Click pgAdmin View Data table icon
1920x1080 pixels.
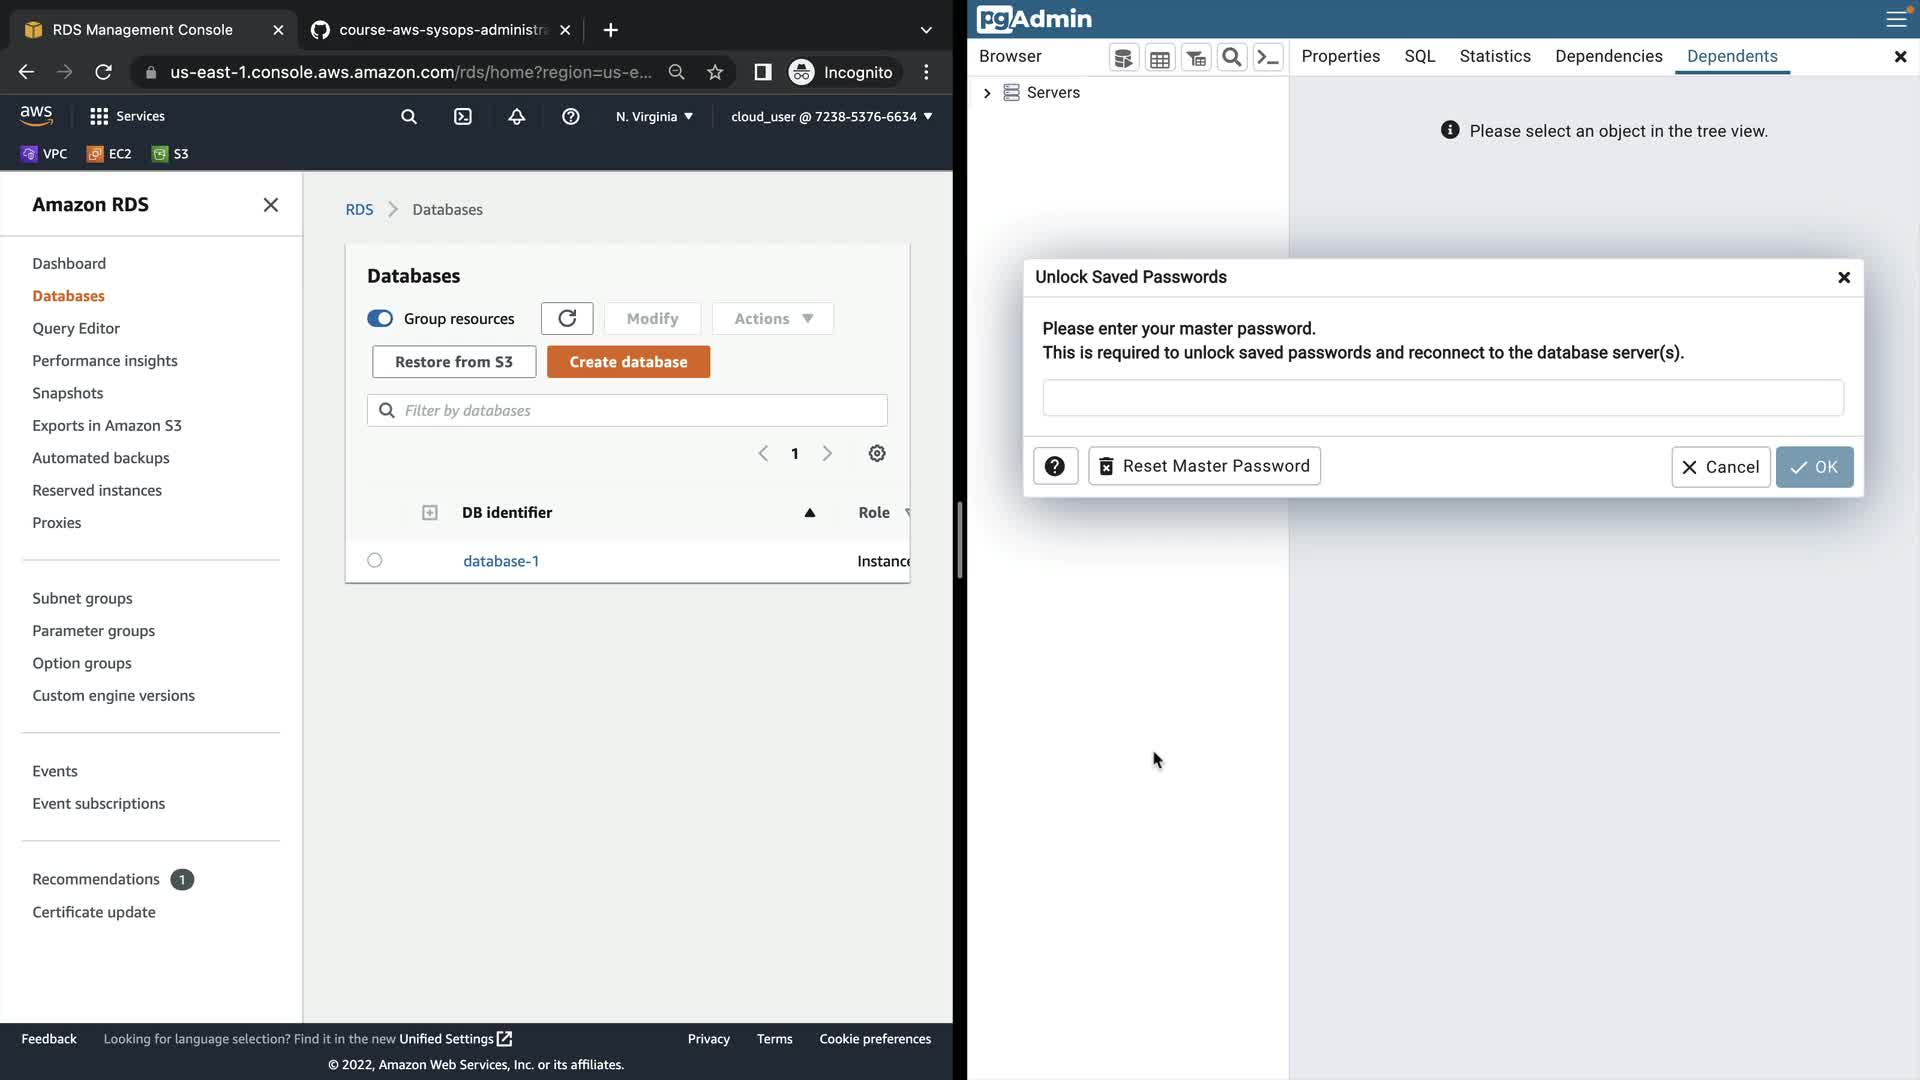point(1159,58)
